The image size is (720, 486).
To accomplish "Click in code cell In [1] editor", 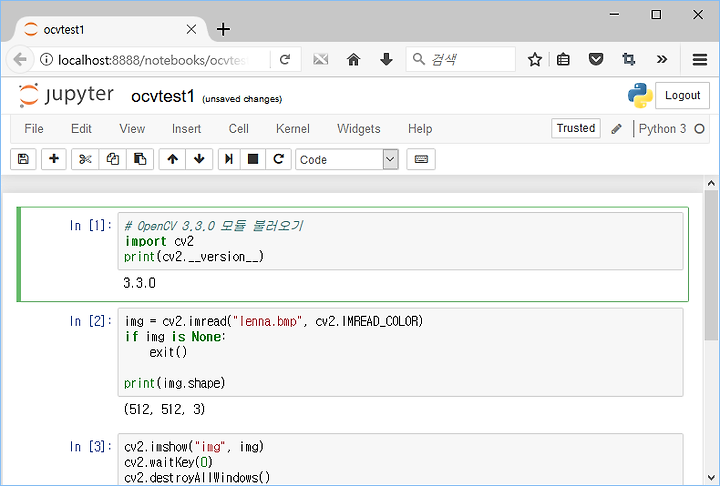I will (400, 241).
